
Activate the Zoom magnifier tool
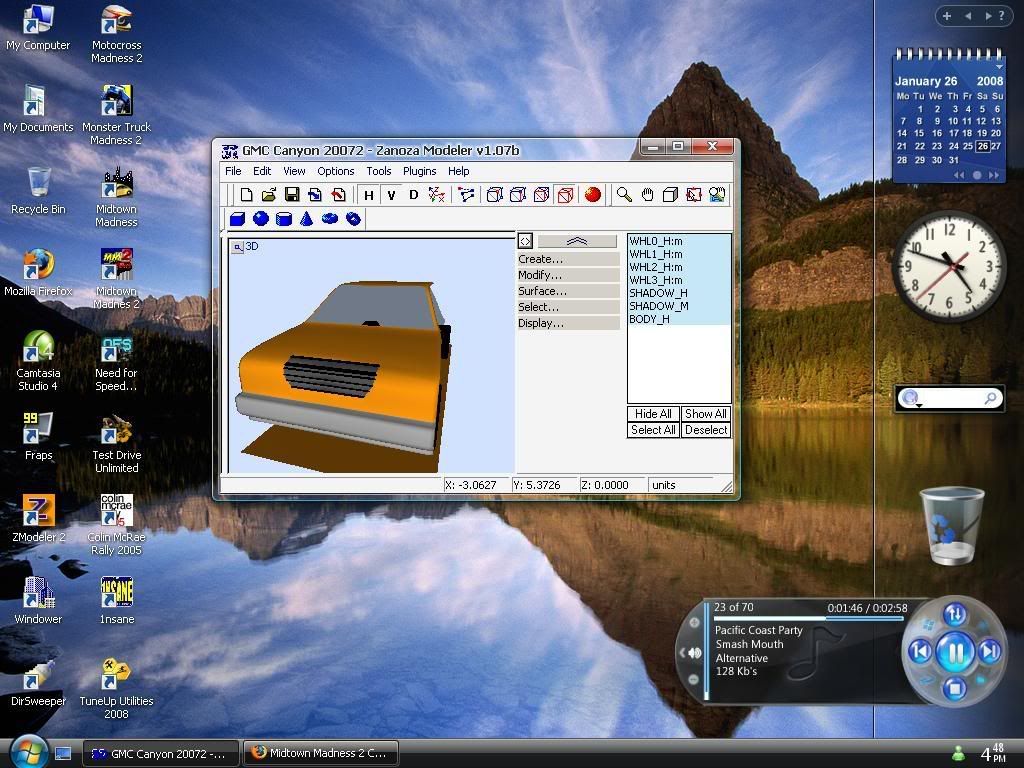(x=624, y=195)
